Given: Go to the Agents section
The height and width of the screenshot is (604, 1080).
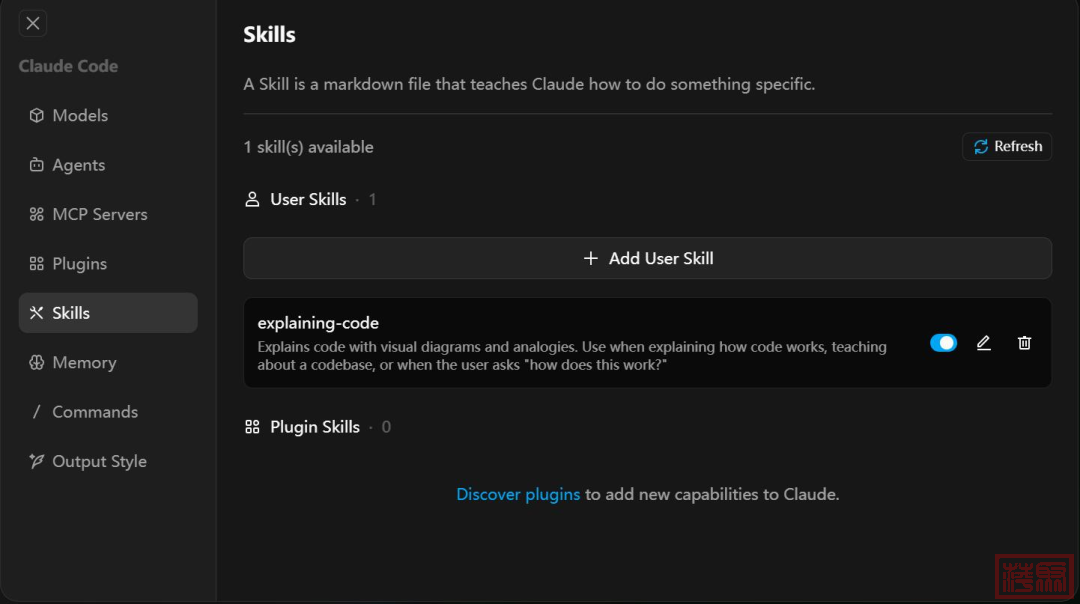Looking at the screenshot, I should 78,165.
